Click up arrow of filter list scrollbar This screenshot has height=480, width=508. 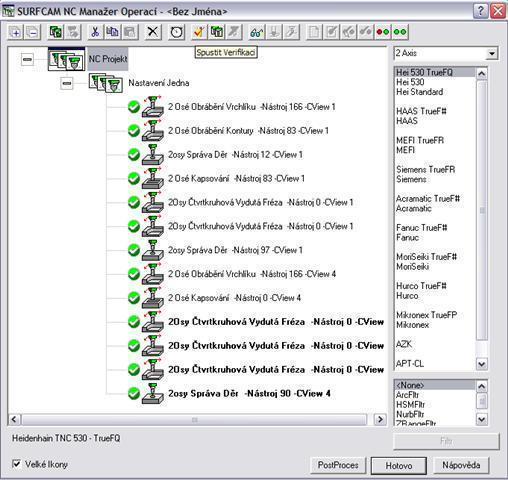point(481,386)
